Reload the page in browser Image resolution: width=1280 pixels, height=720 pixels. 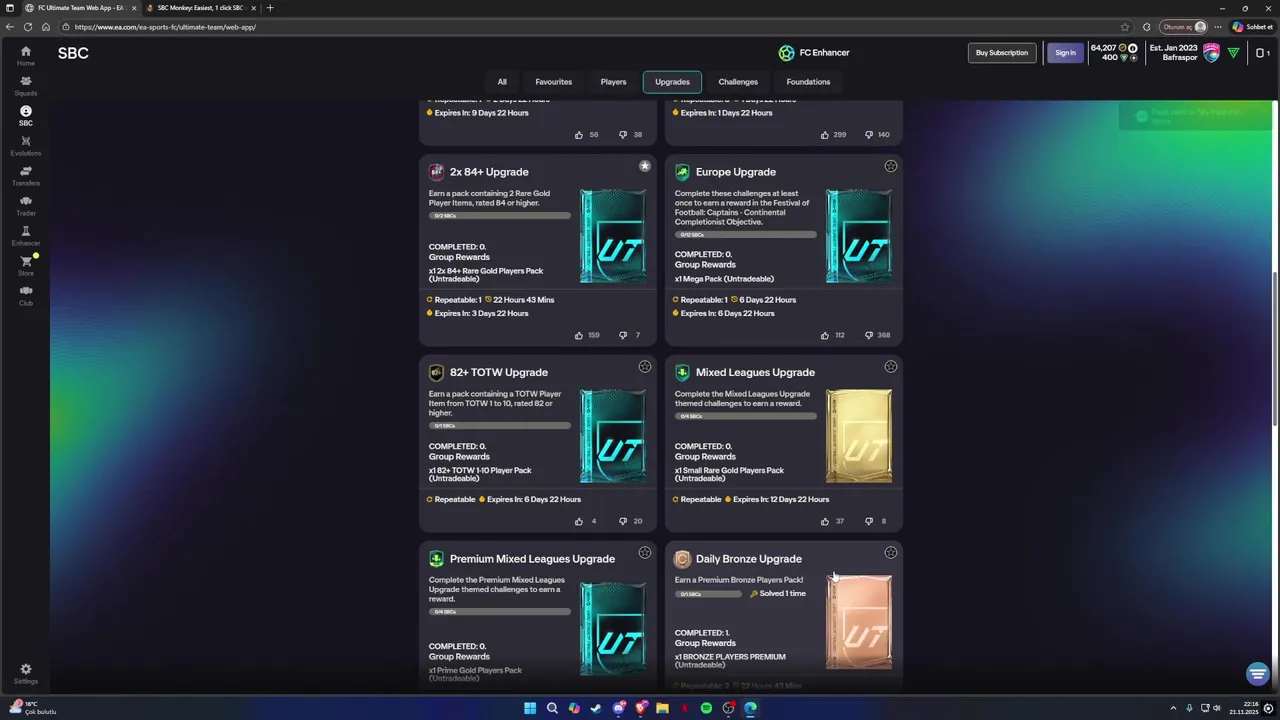click(x=28, y=27)
